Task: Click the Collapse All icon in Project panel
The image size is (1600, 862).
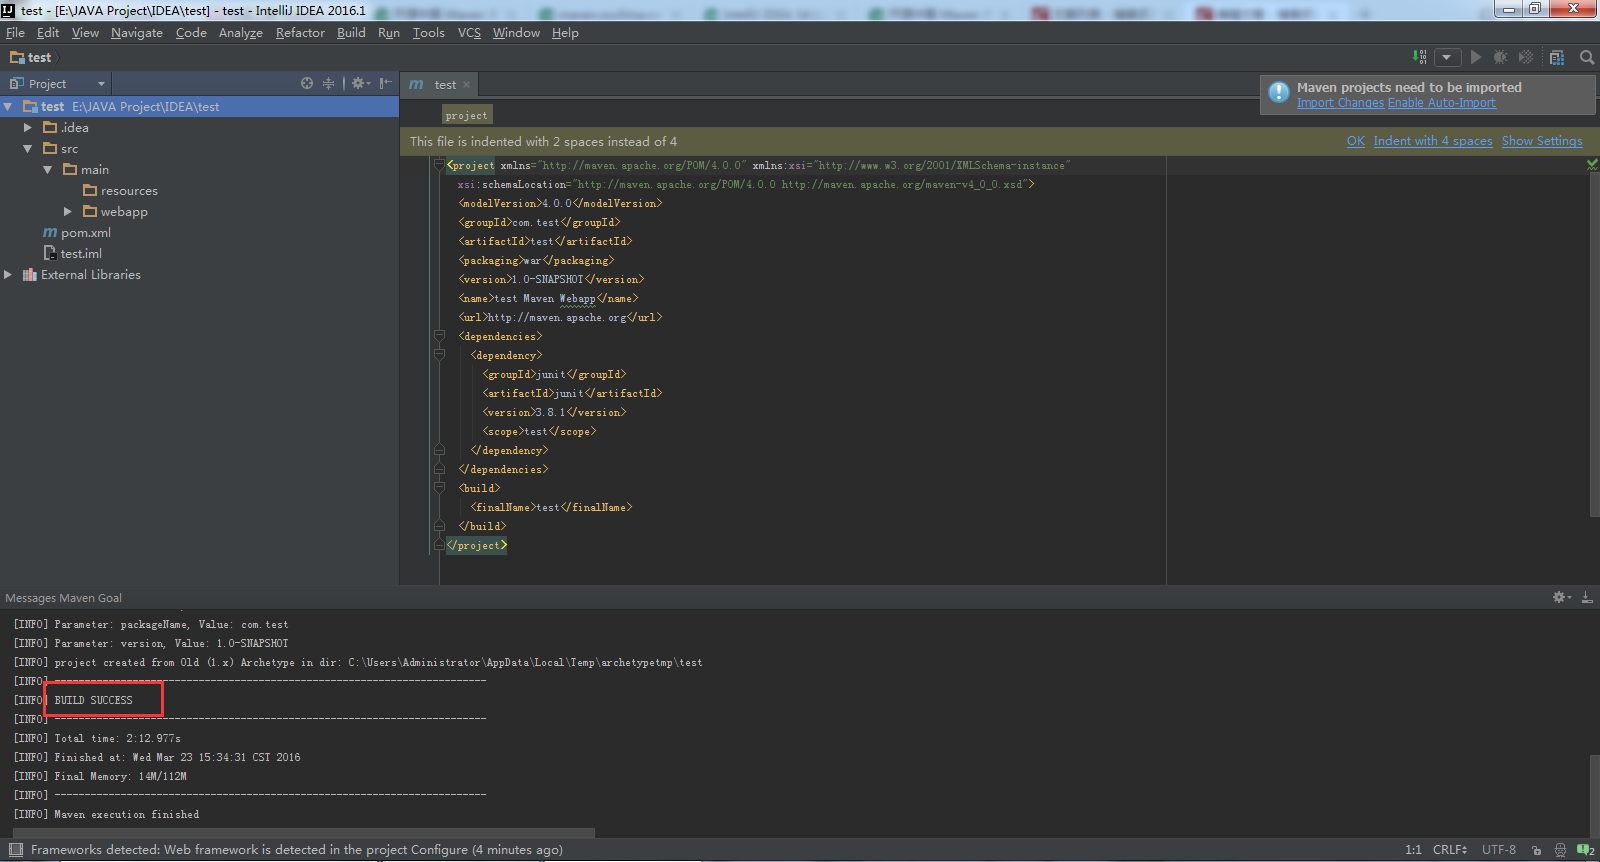Action: click(x=328, y=83)
